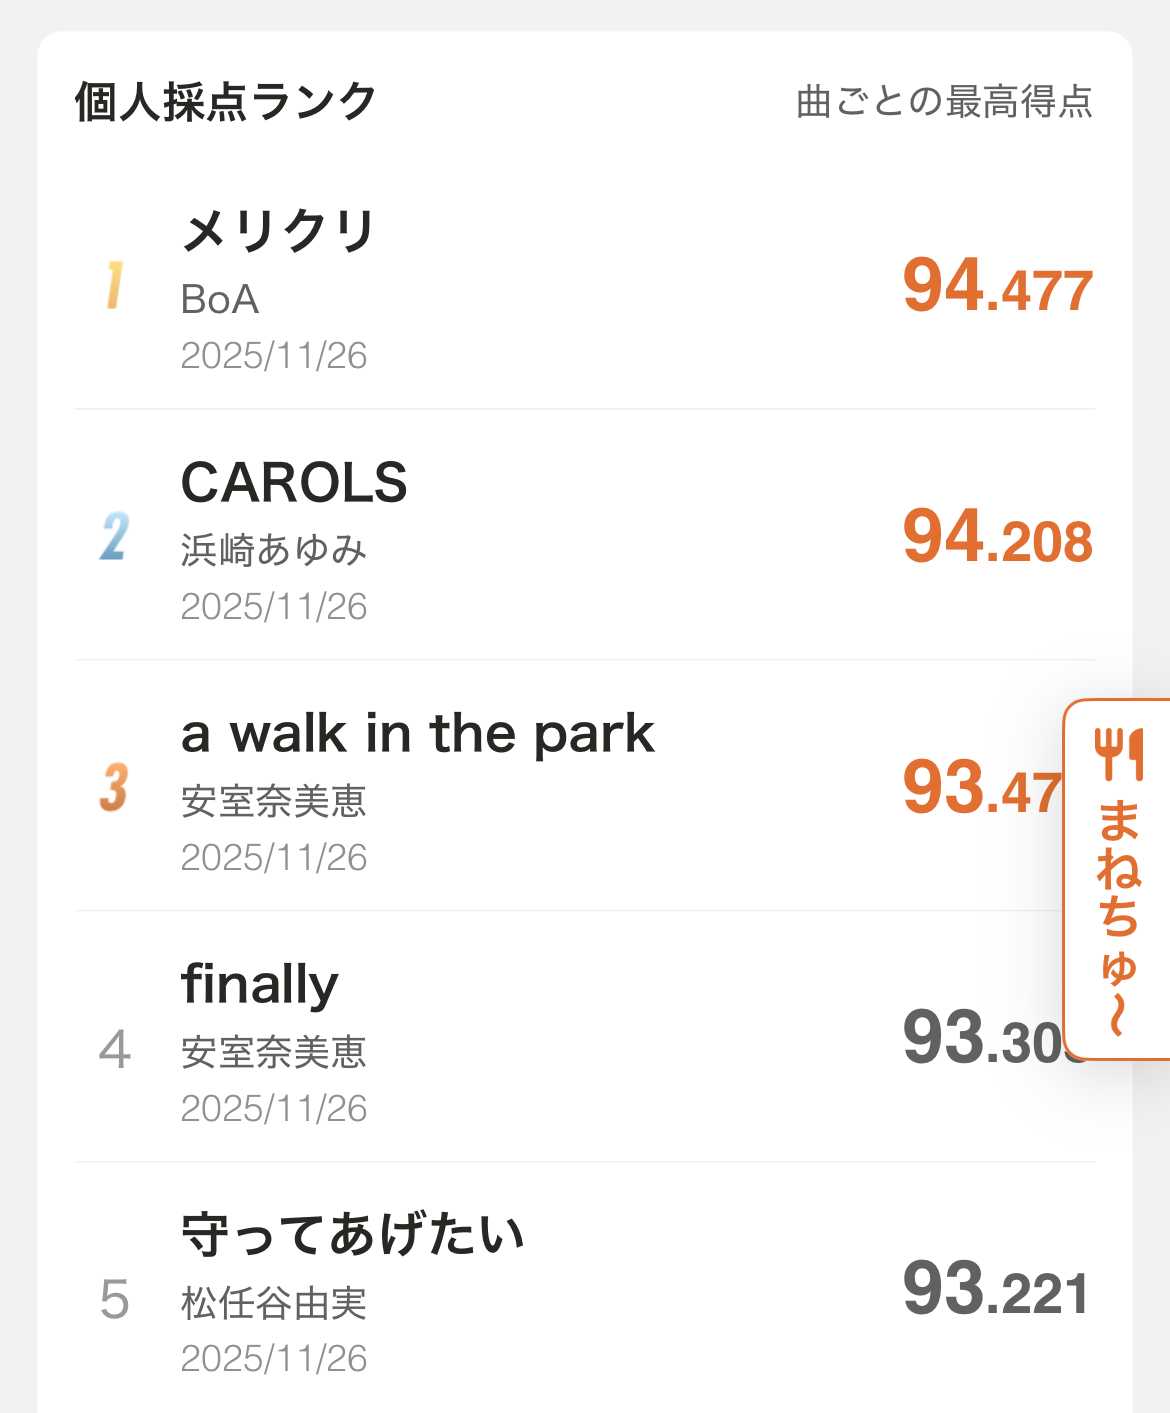Tap the 曲ごとの最高得点 label
This screenshot has width=1170, height=1413.
(944, 102)
